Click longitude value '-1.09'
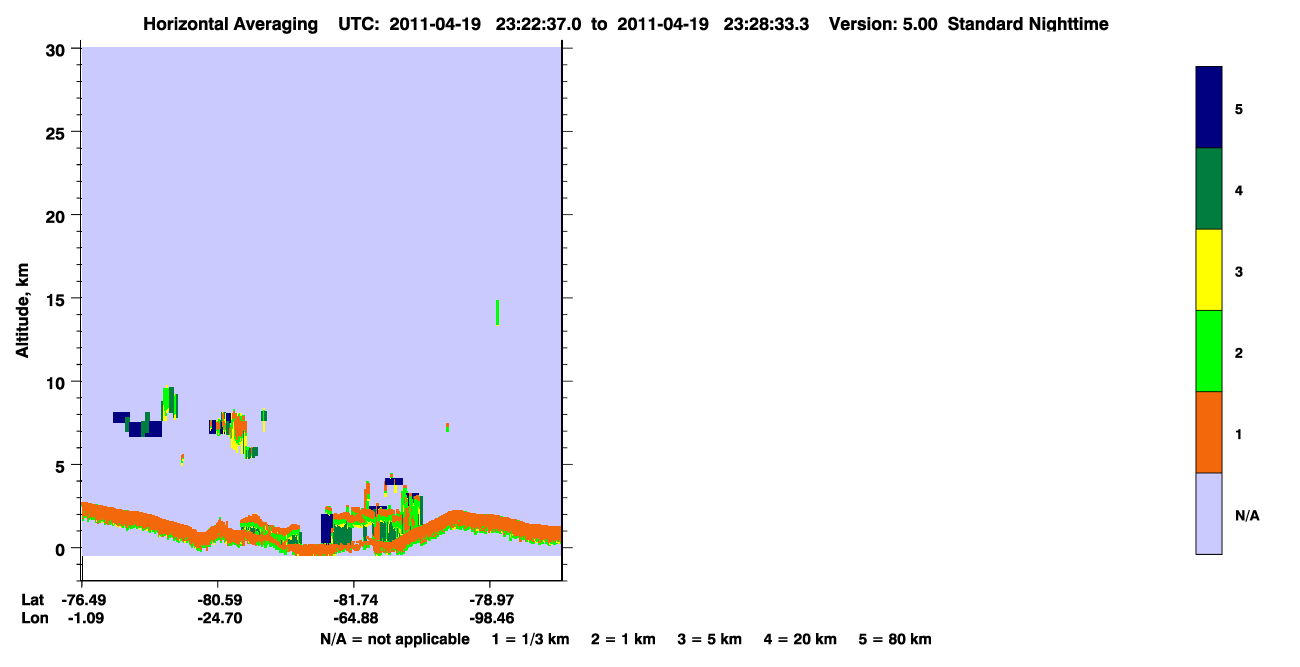 pyautogui.click(x=85, y=618)
